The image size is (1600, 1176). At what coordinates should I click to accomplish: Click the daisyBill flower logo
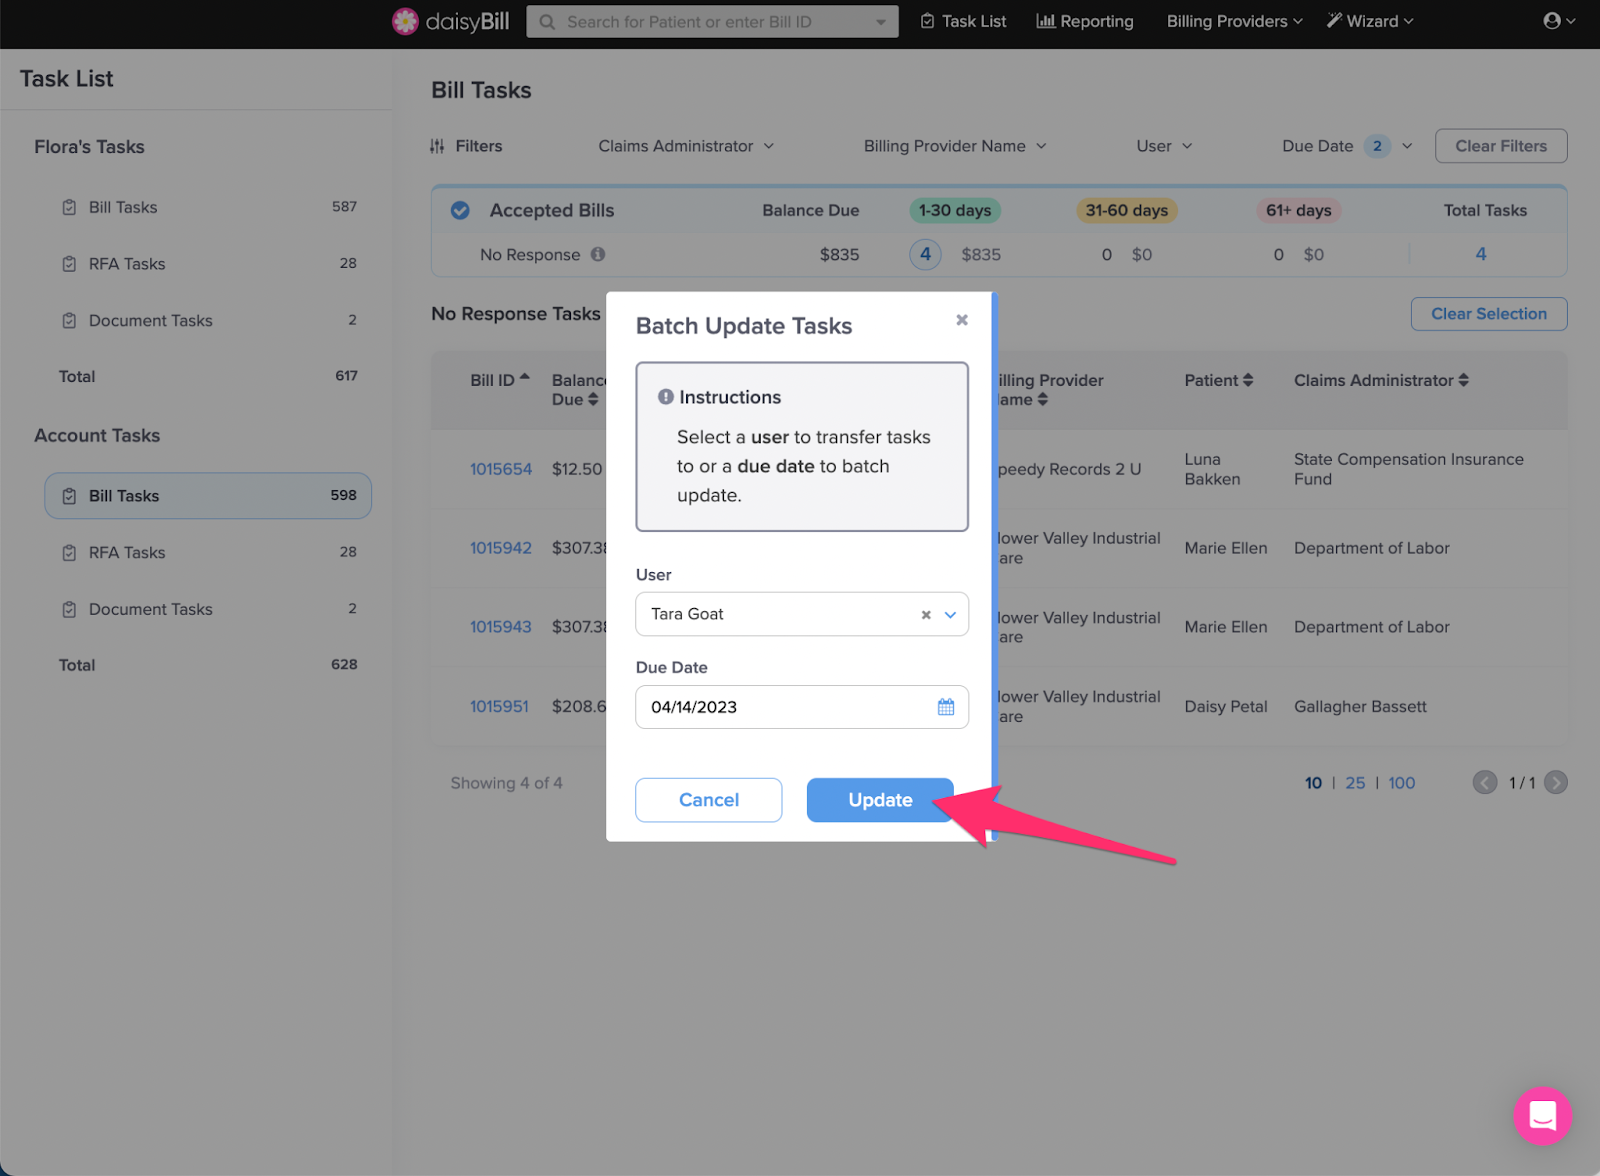(x=405, y=21)
